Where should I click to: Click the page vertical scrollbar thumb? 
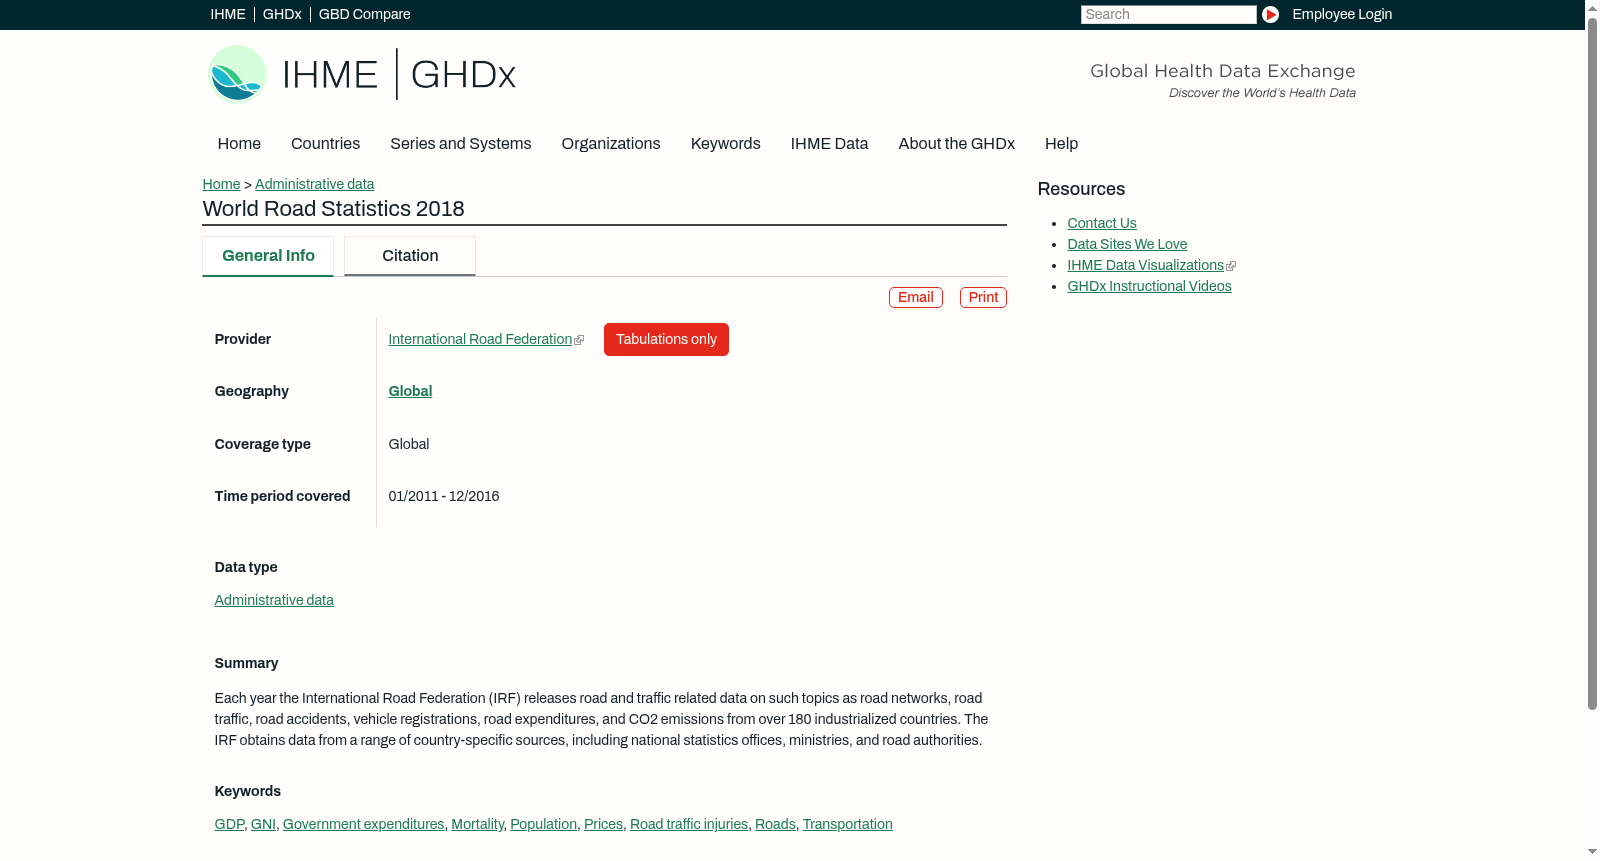tap(1592, 362)
